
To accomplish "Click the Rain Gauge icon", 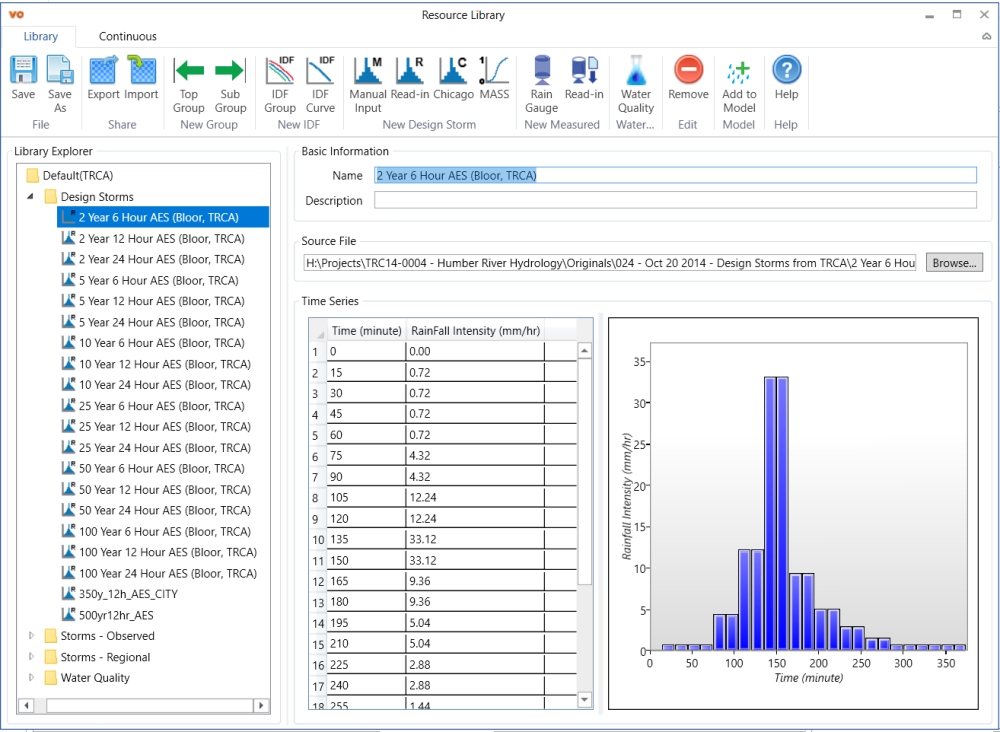I will tap(541, 82).
